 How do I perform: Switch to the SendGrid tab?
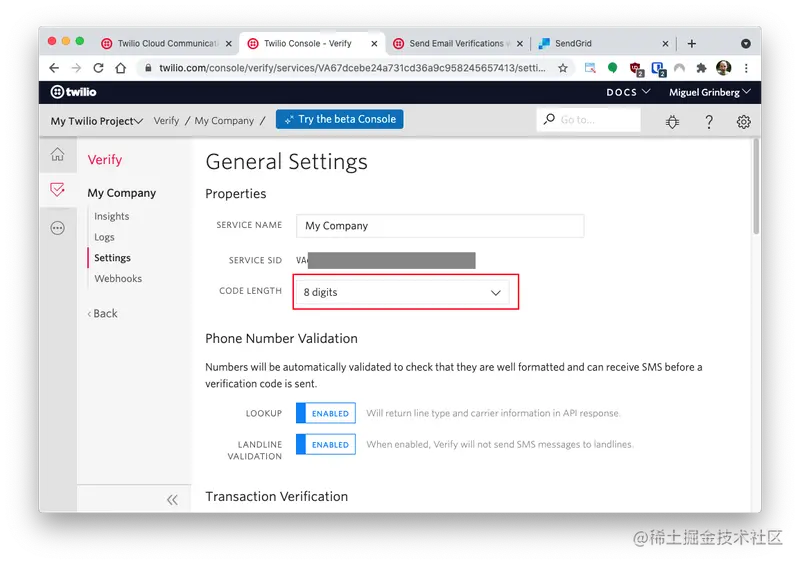604,43
